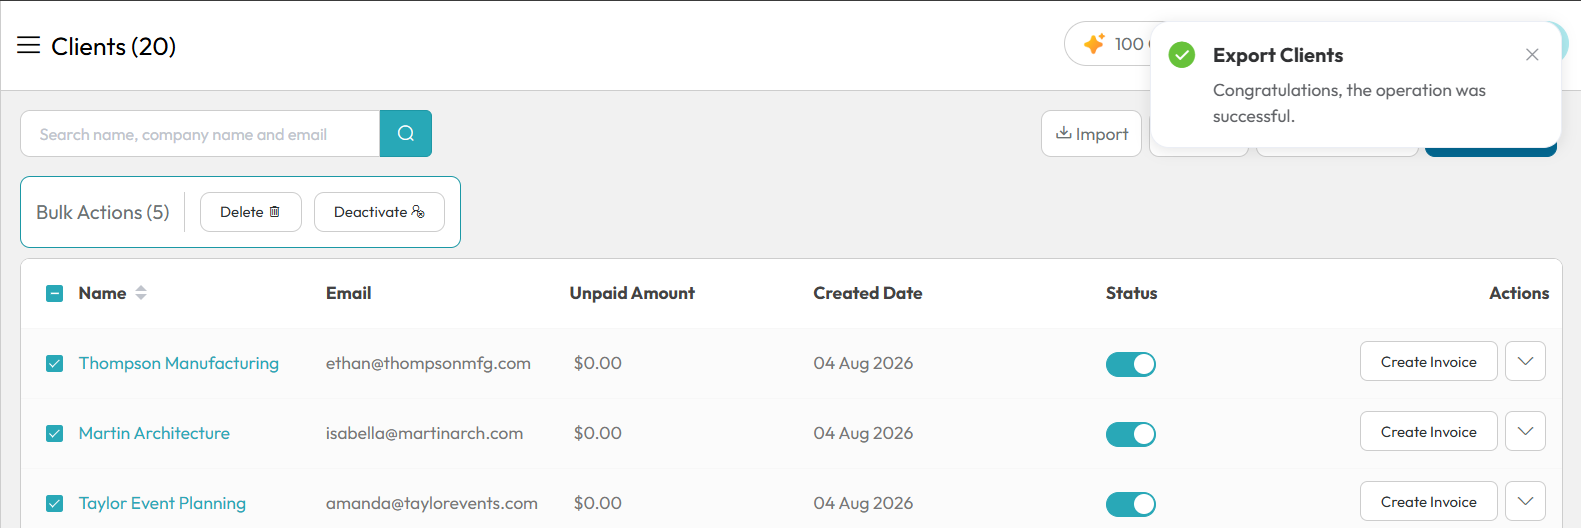This screenshot has height=528, width=1581.
Task: Uncheck Taylor Event Planning row checkbox
Action: [x=55, y=503]
